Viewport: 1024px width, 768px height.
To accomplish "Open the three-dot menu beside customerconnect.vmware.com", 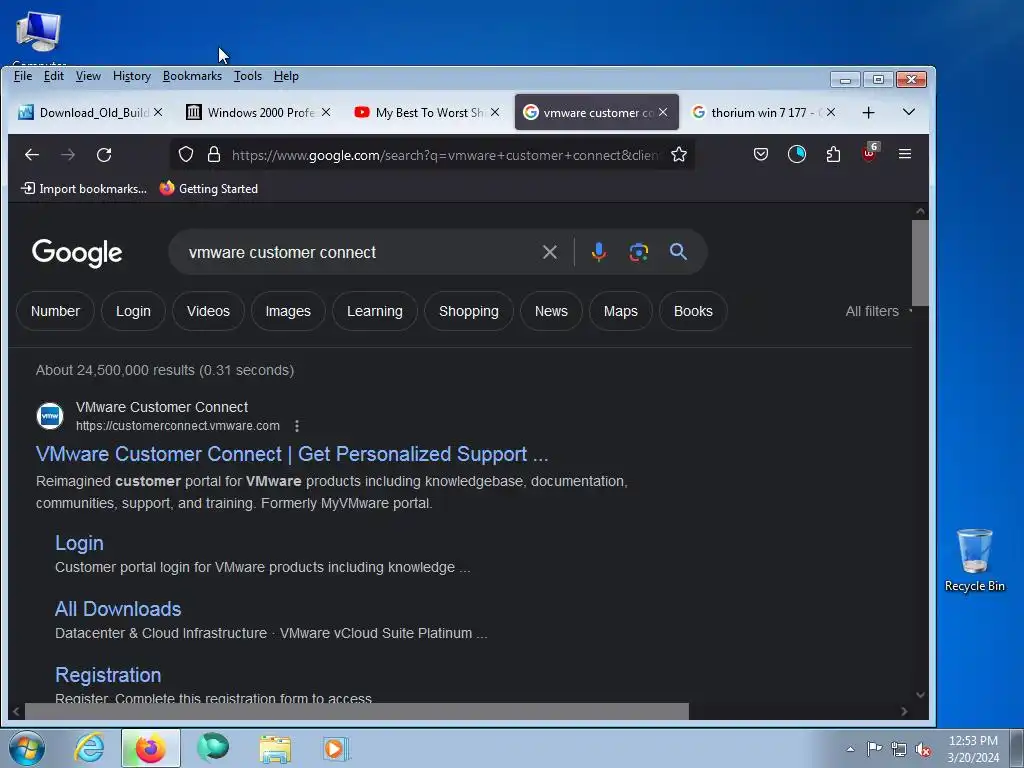I will tap(296, 426).
